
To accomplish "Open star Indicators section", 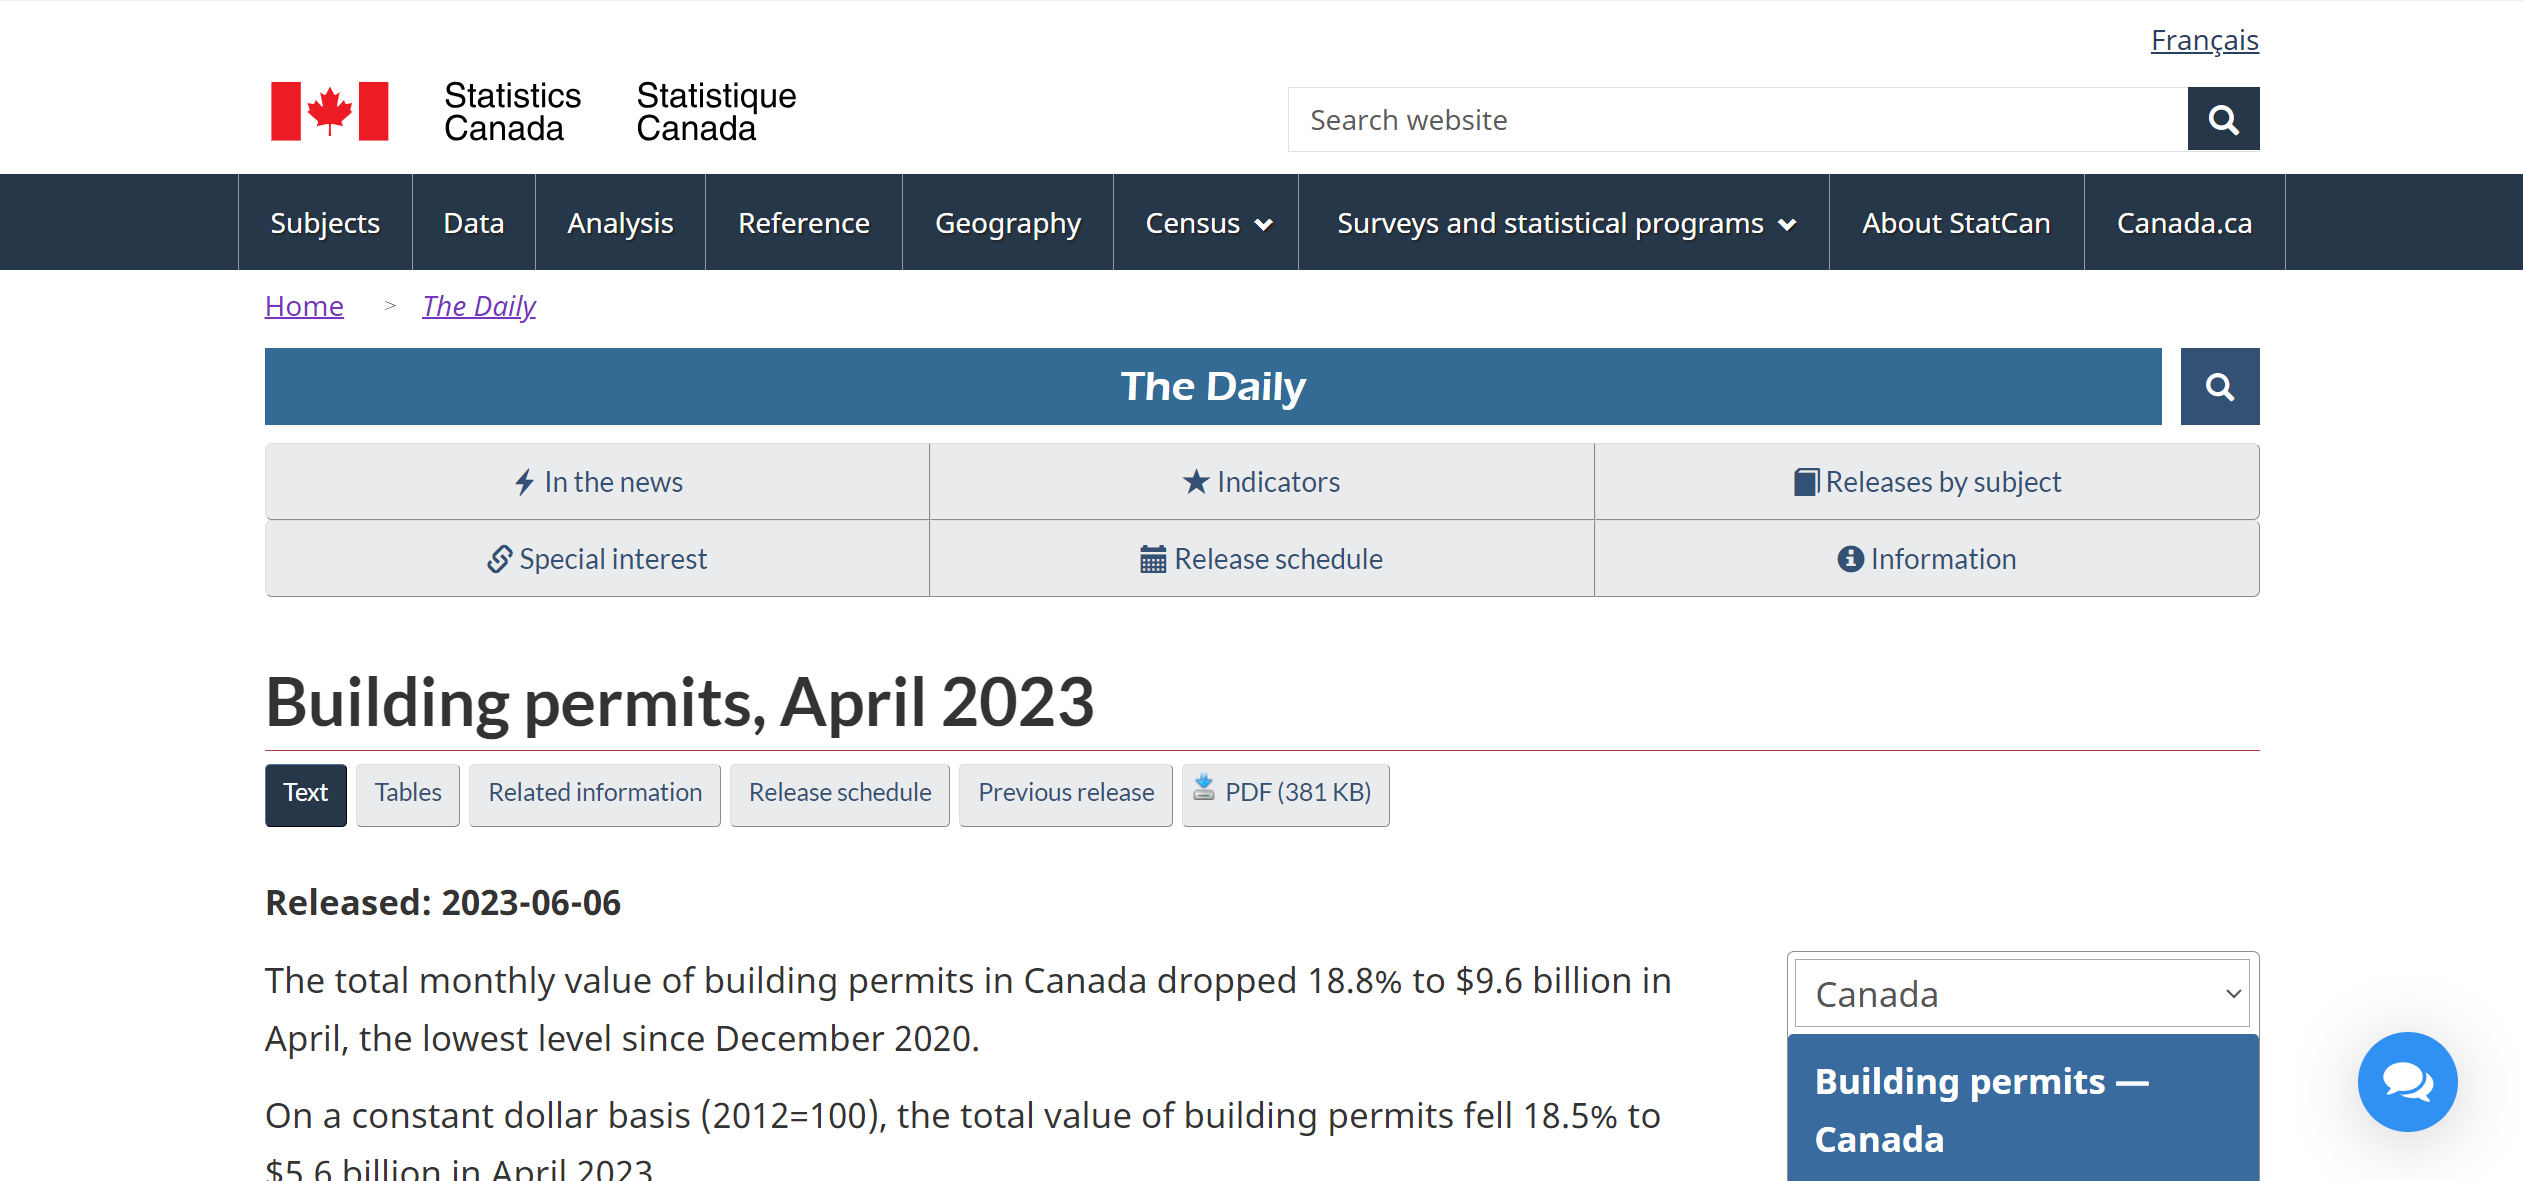I will [x=1261, y=482].
